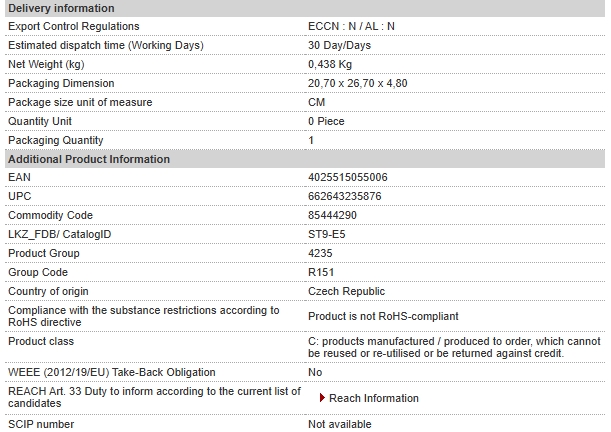Click the Product Group value 4235
Screen dimensions: 611x432
coord(320,253)
